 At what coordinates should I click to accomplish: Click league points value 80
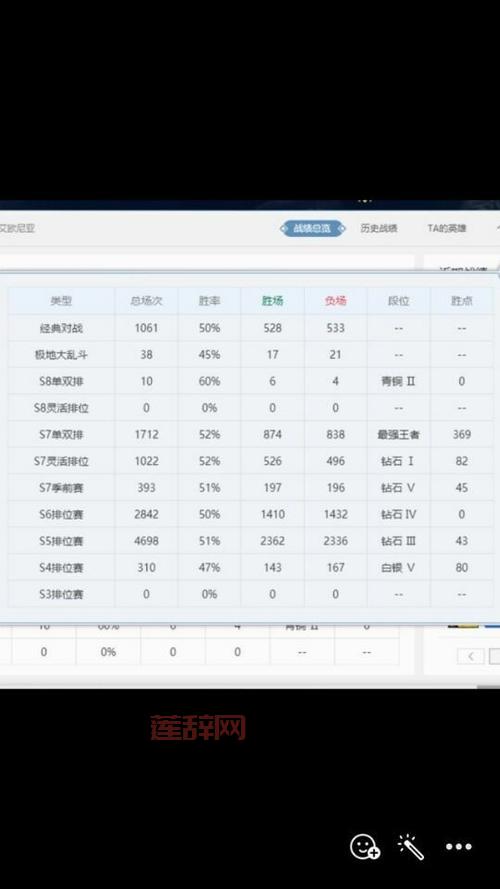[x=461, y=568]
